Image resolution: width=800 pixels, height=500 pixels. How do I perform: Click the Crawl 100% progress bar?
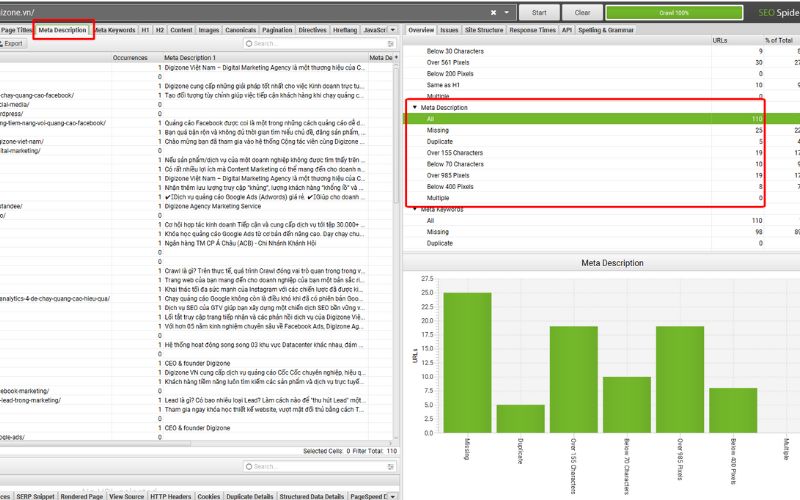(674, 12)
